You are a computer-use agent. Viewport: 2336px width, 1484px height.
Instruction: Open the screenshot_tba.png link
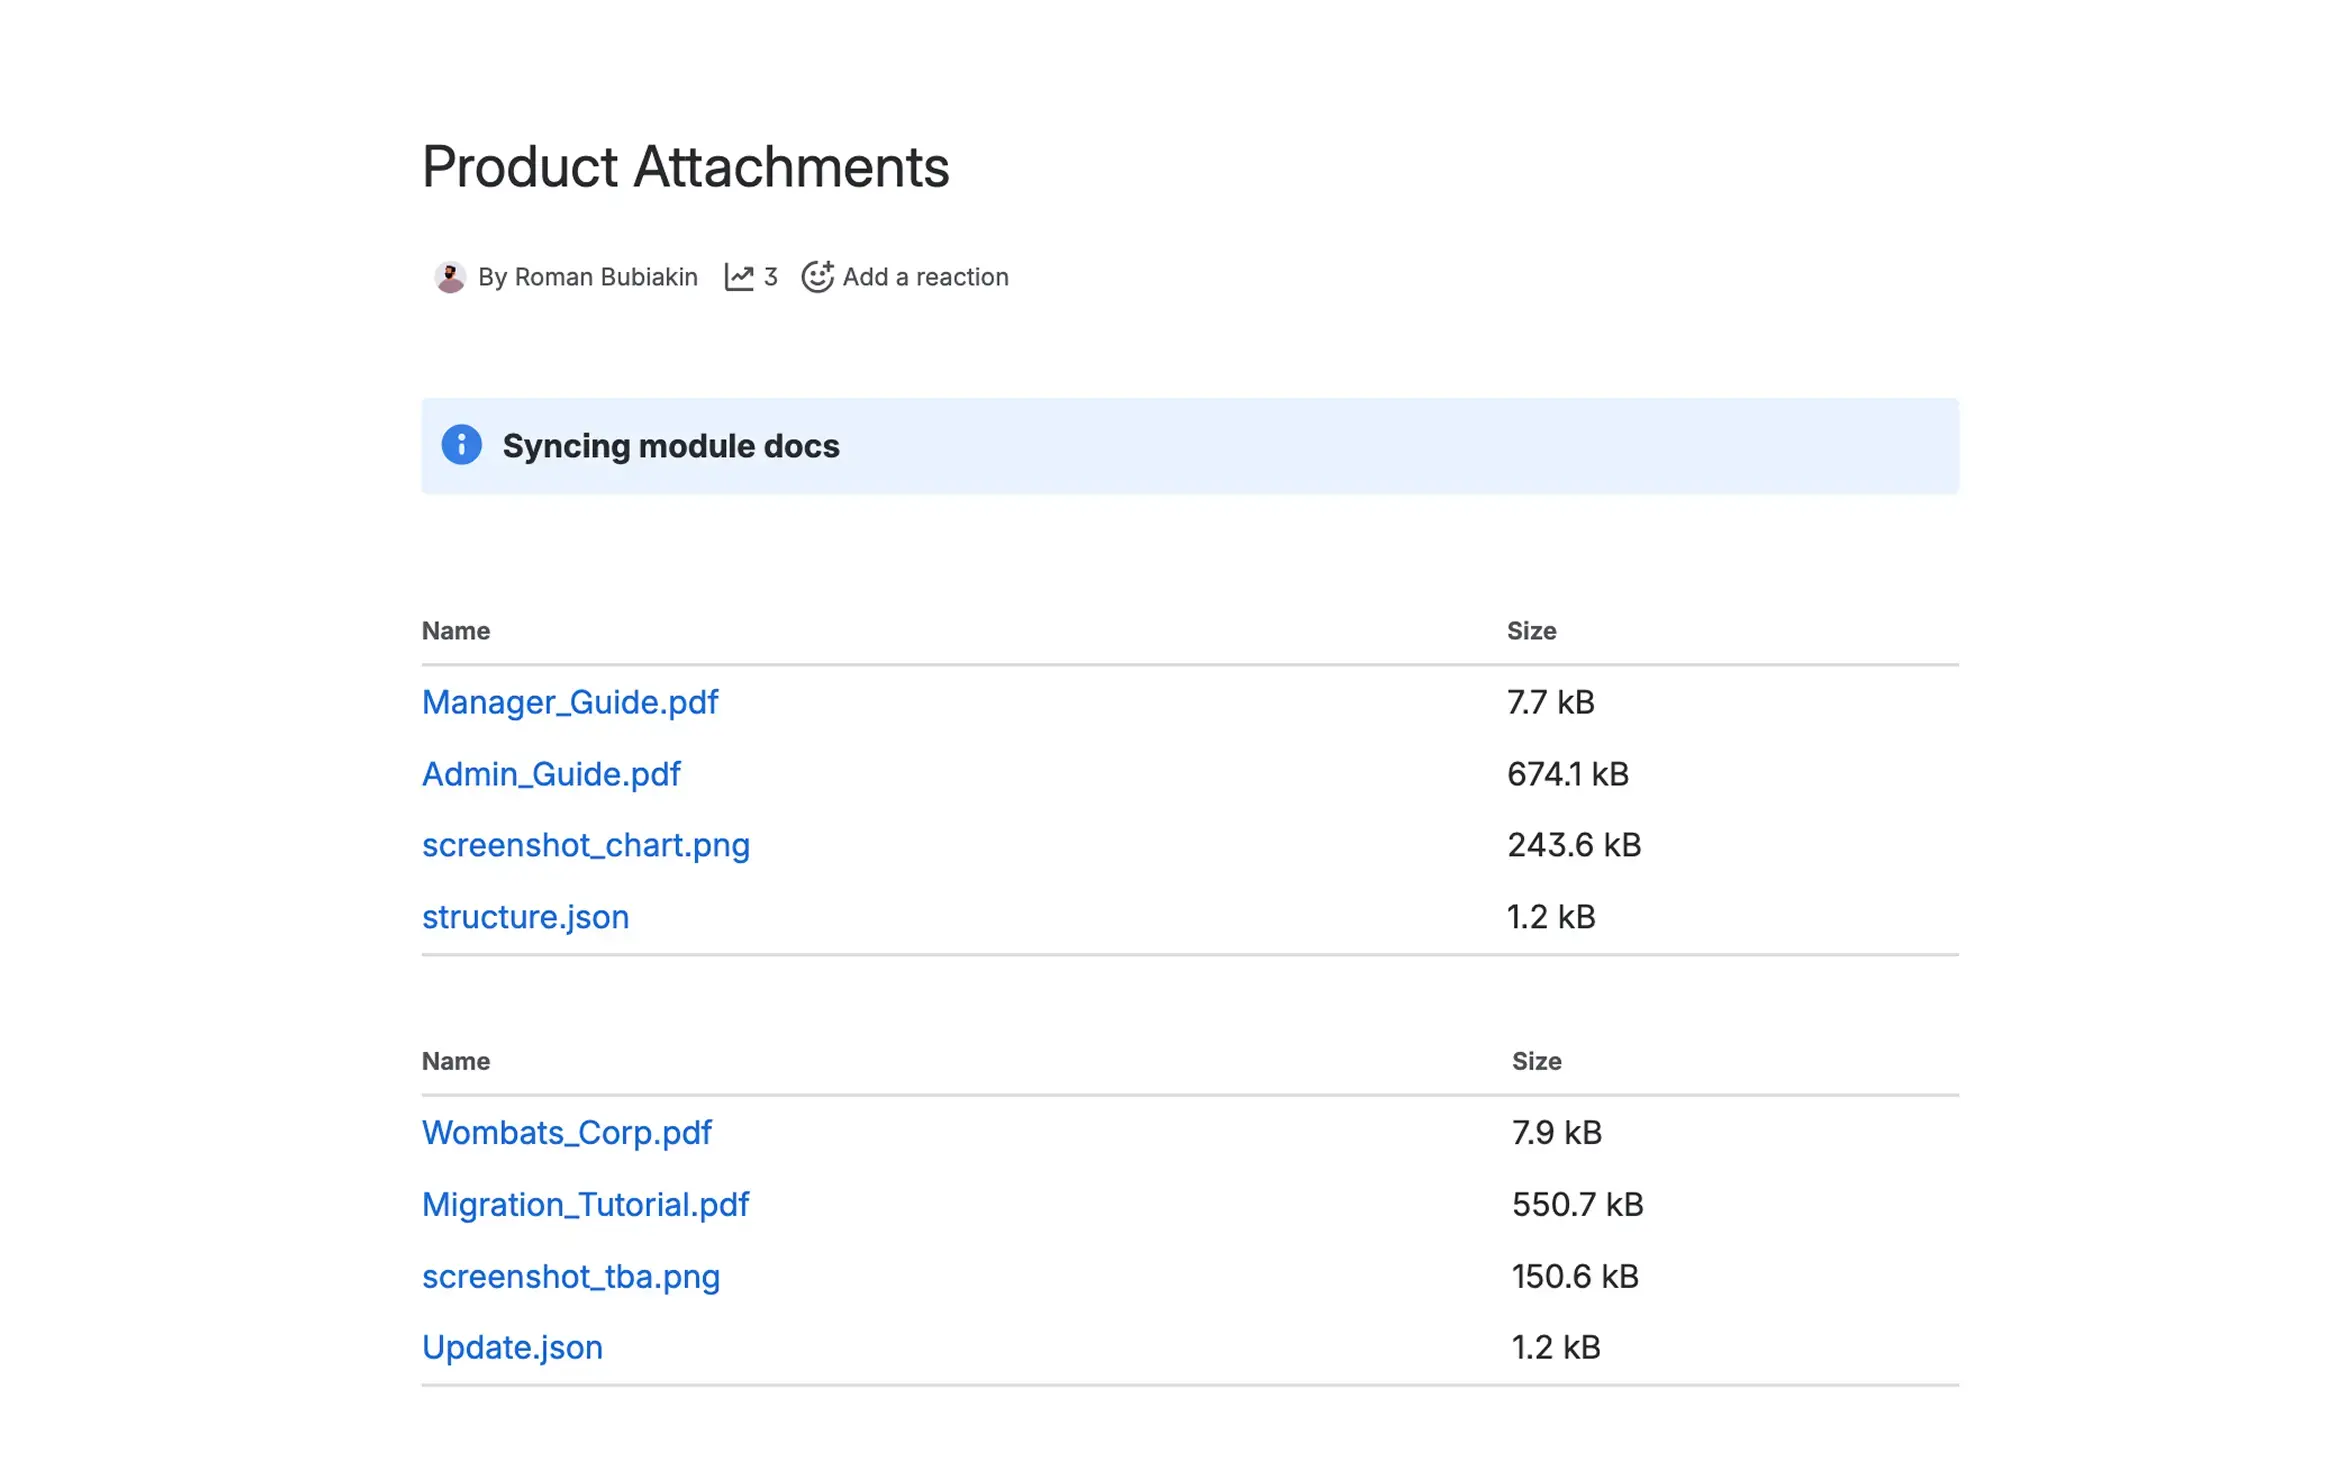tap(571, 1276)
